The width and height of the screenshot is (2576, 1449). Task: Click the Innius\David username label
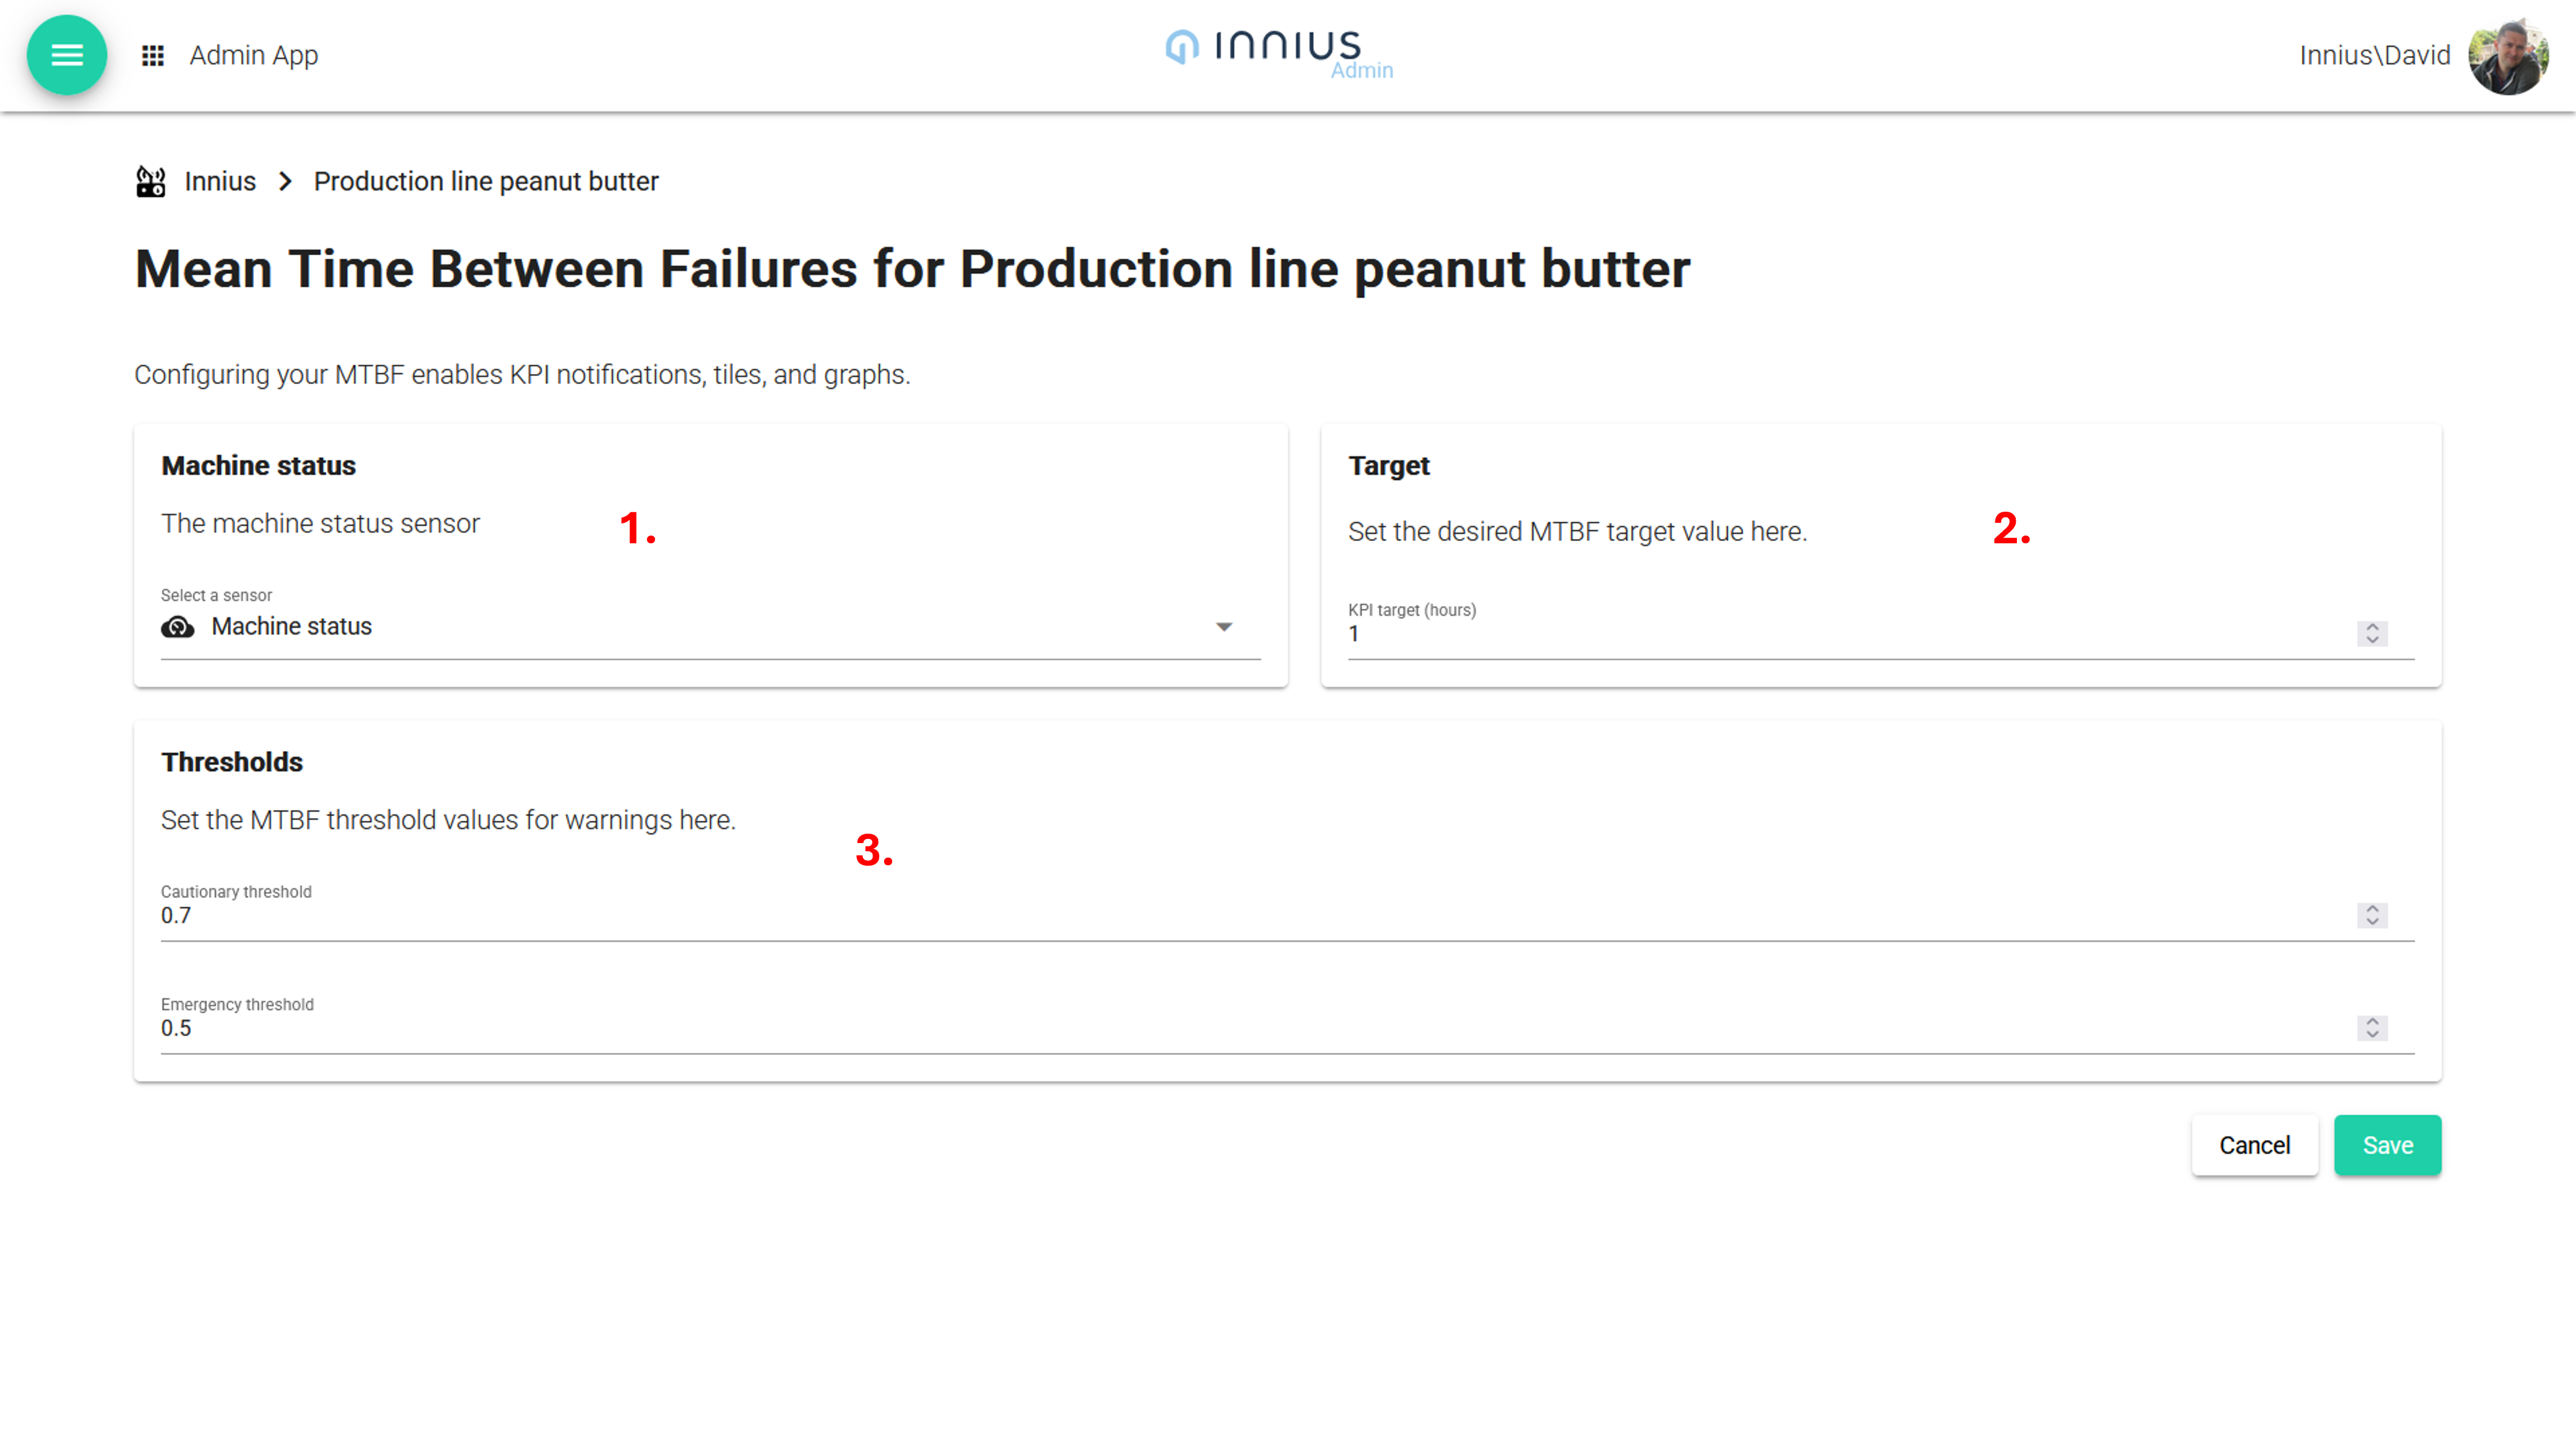pyautogui.click(x=2374, y=55)
